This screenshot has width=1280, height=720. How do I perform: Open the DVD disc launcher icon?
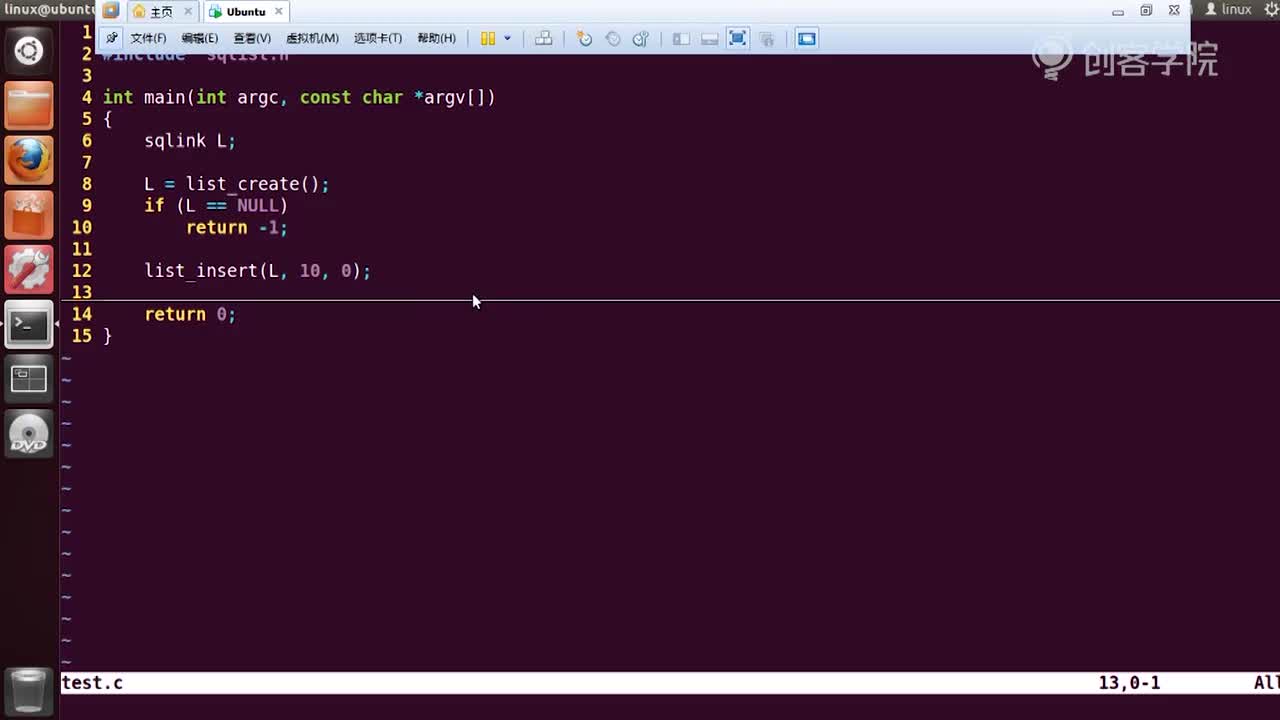tap(29, 433)
